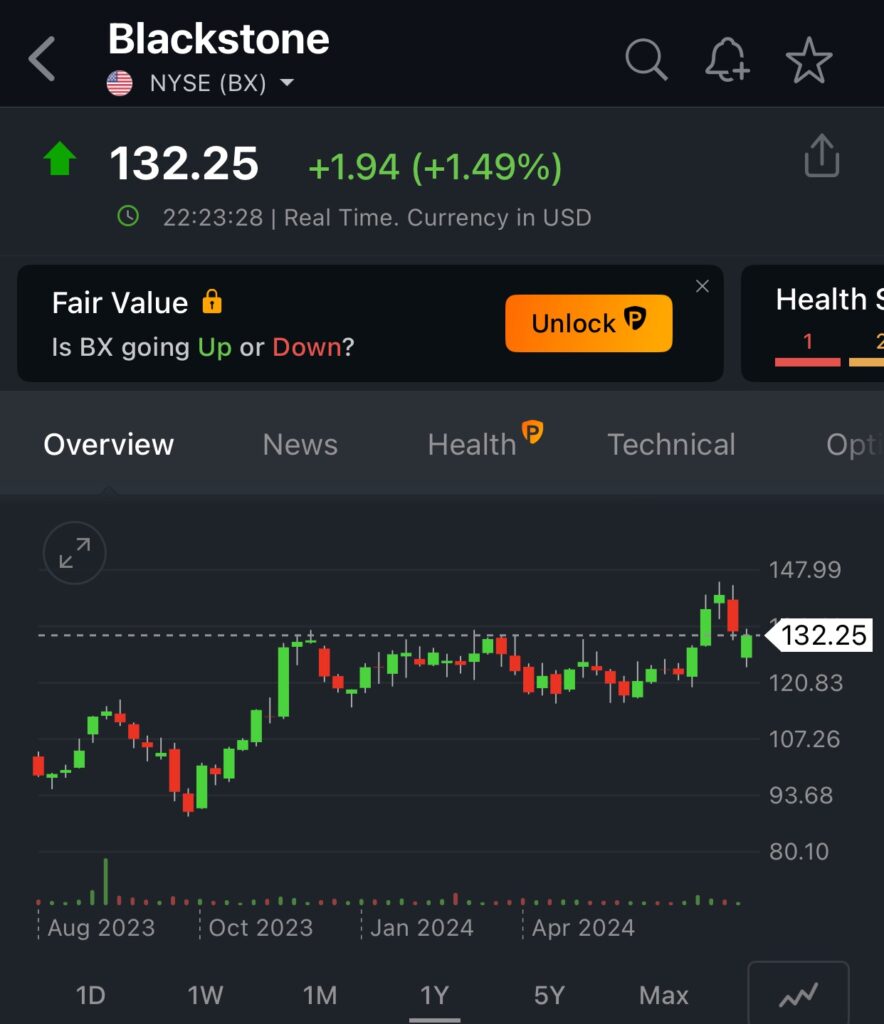Expand chart to fullscreen
The height and width of the screenshot is (1024, 884).
point(74,553)
